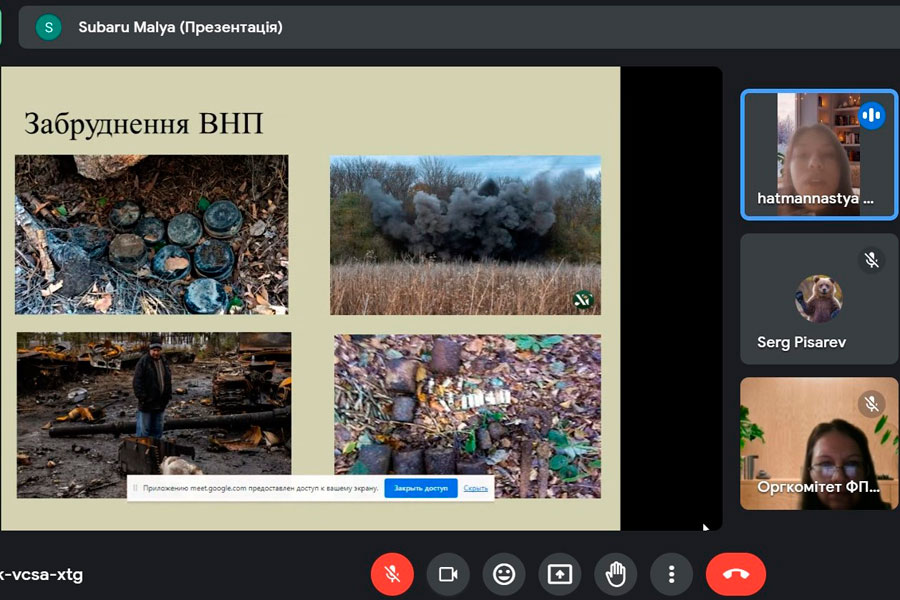The width and height of the screenshot is (900, 600).
Task: Click the green "S" presenter avatar
Action: pos(48,27)
